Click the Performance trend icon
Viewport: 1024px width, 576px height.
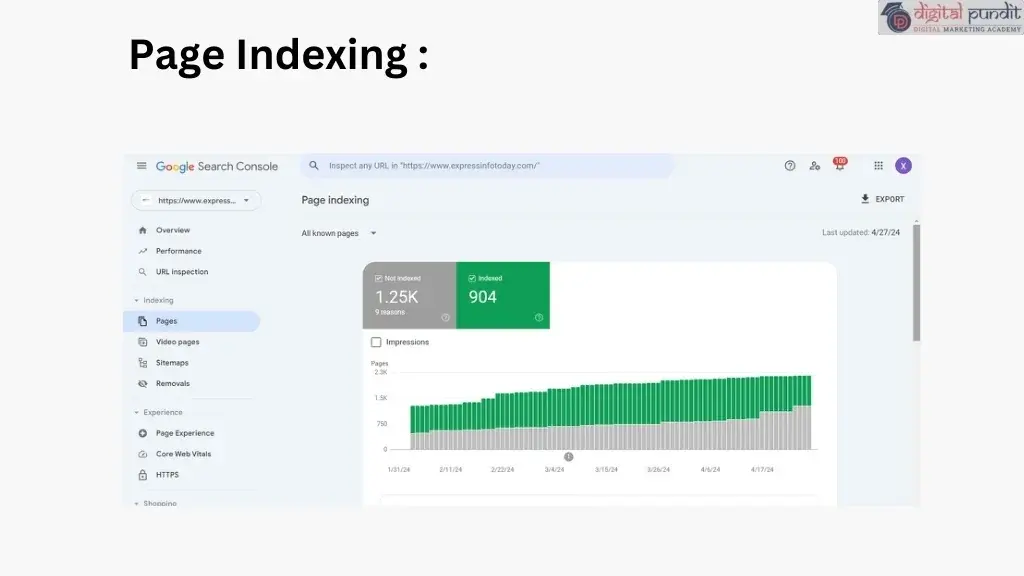point(142,251)
